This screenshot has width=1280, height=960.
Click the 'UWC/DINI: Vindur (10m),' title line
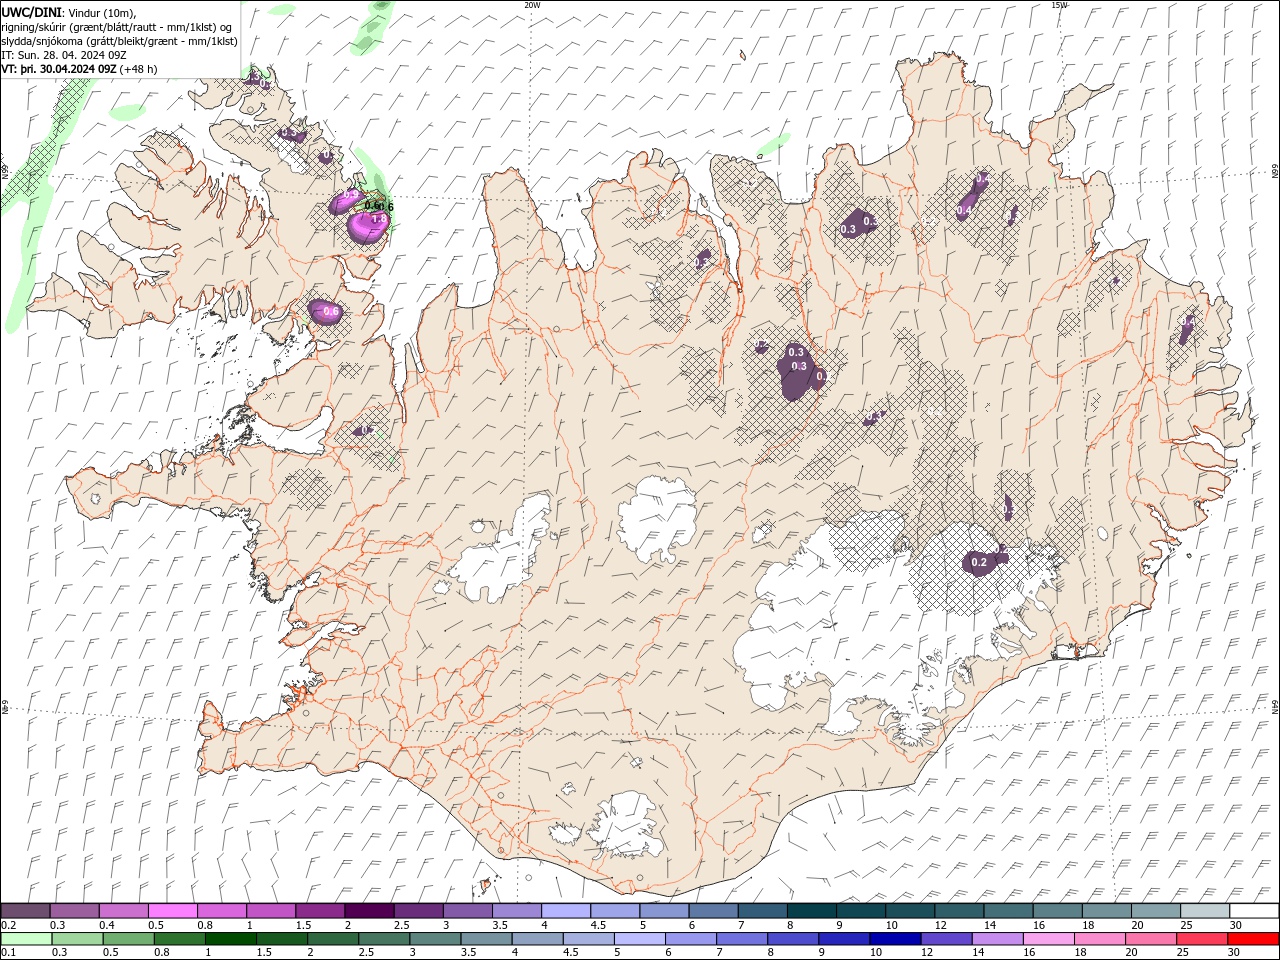[x=68, y=12]
